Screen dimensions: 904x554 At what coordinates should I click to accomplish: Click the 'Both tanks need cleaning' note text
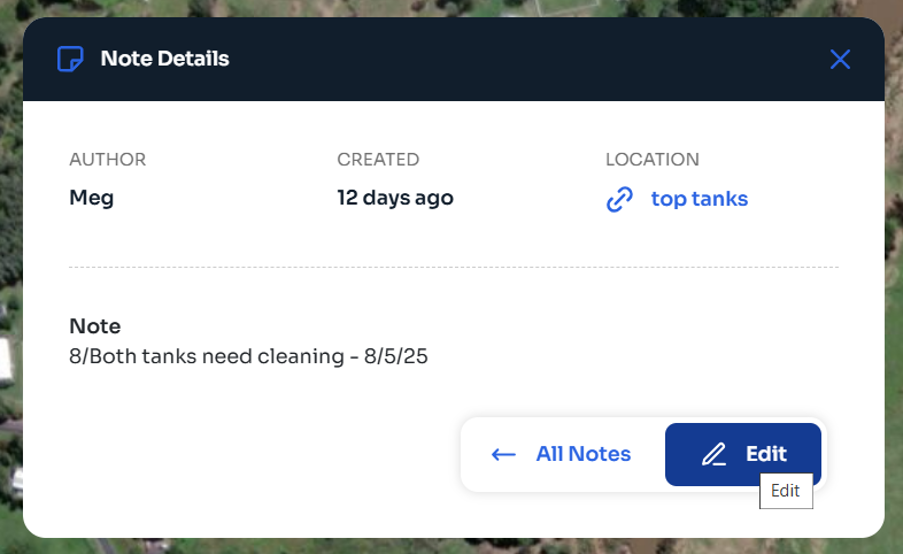point(248,356)
